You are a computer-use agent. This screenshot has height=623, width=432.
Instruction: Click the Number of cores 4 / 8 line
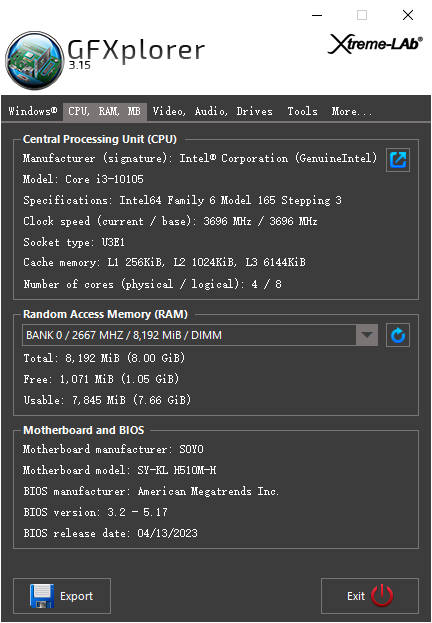coord(152,284)
